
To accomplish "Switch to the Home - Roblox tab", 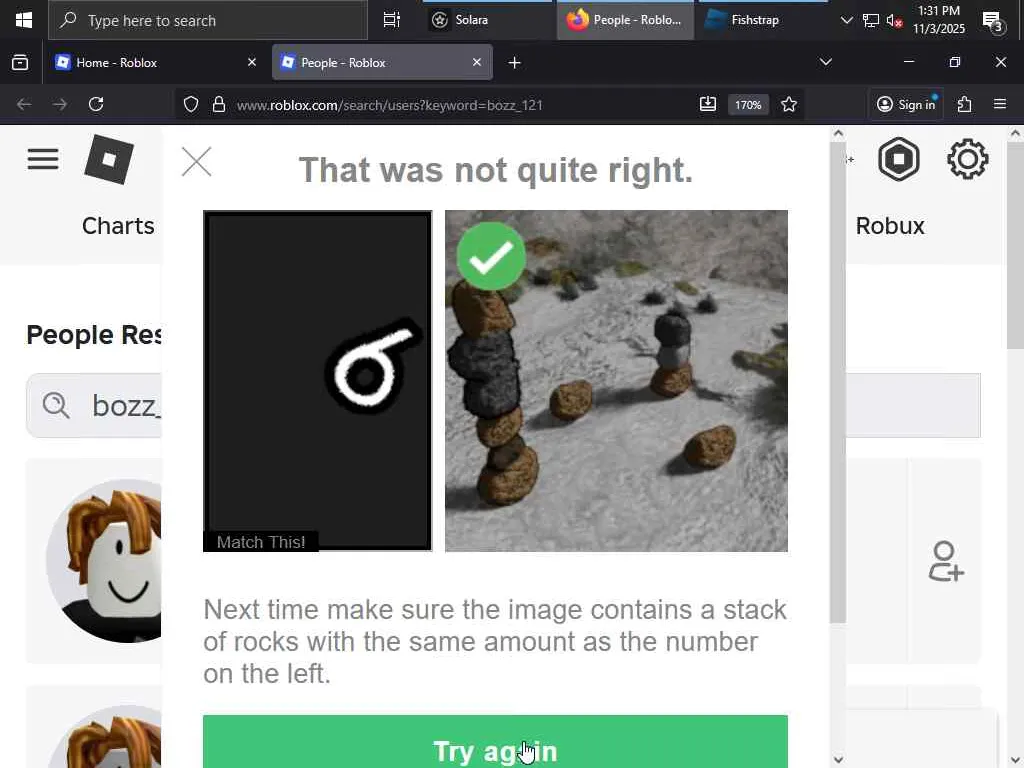I will tap(155, 63).
